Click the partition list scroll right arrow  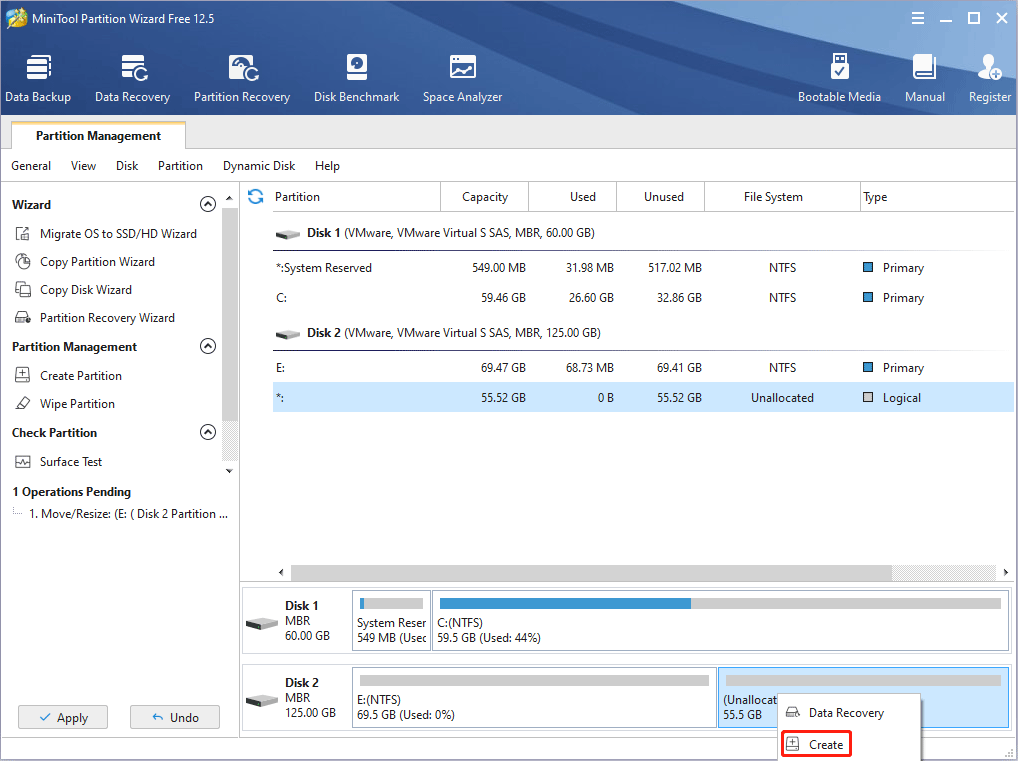[1006, 572]
